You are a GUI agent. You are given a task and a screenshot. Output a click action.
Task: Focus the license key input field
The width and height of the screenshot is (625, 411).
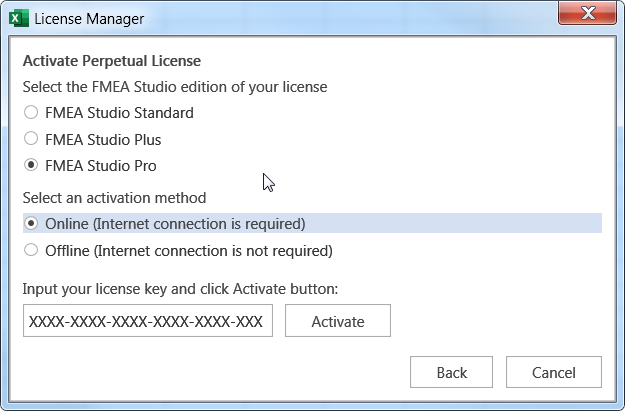coord(147,321)
